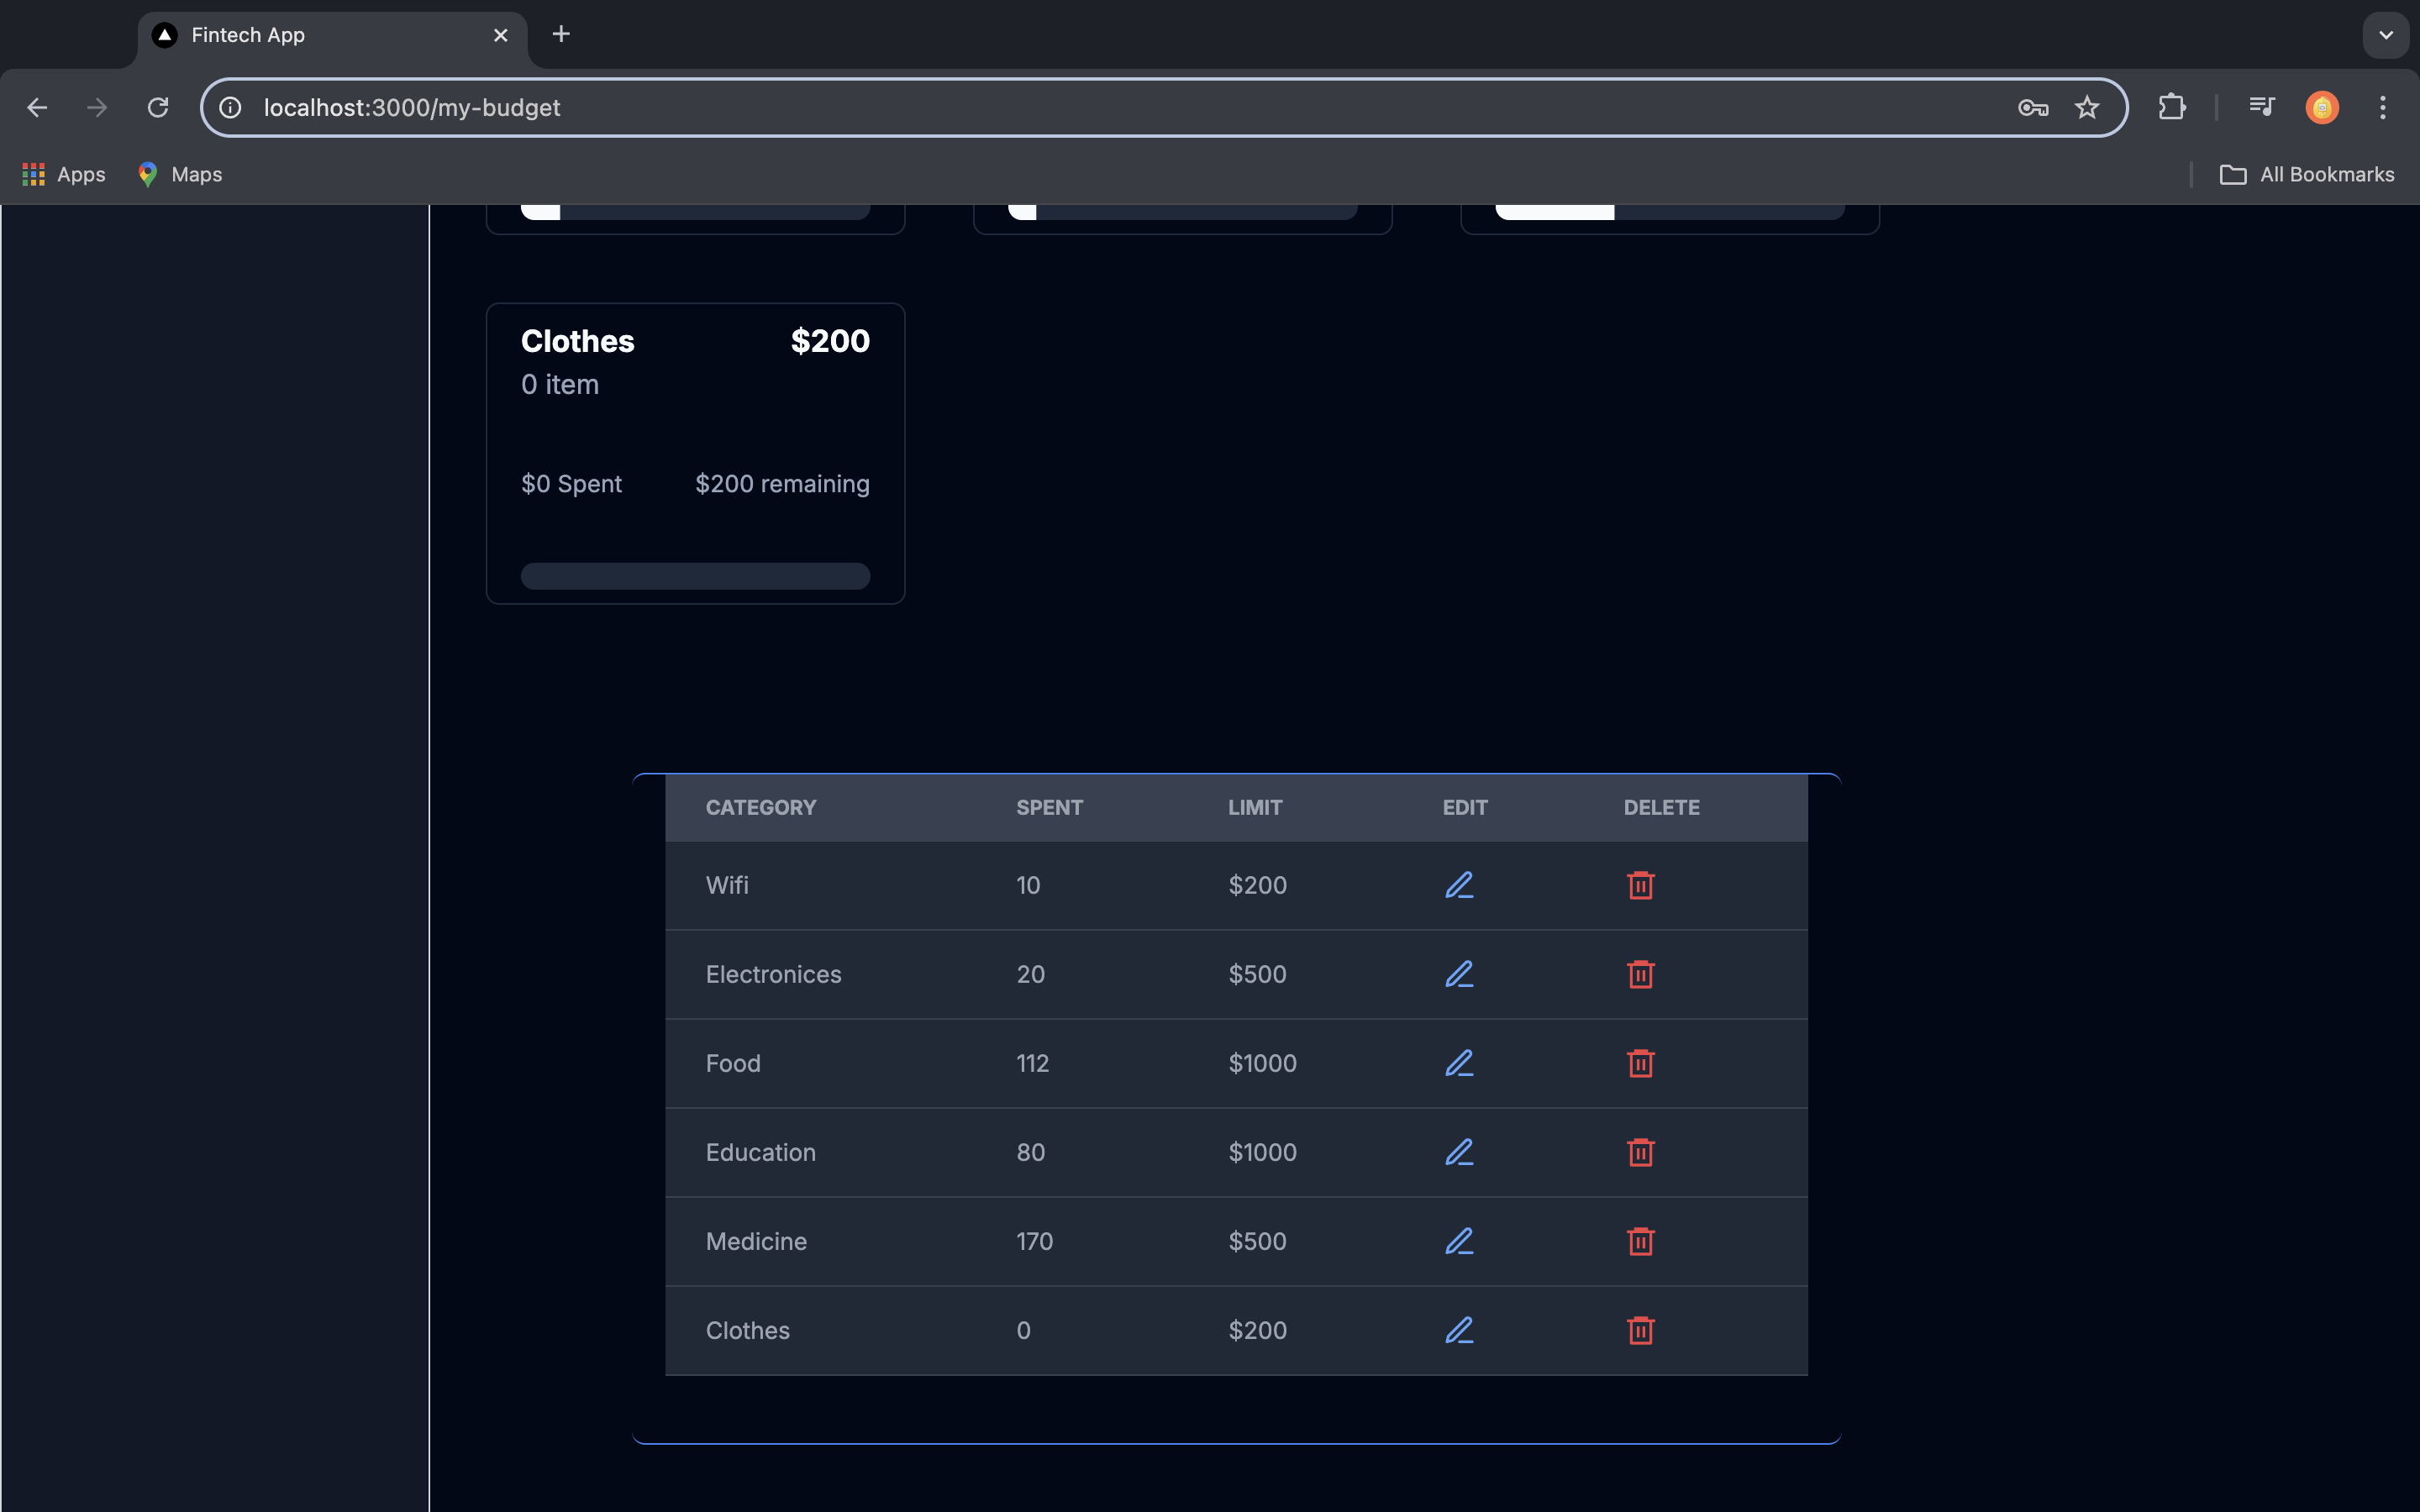Reload the my-budget page
Viewport: 2420px width, 1512px height.
point(158,107)
